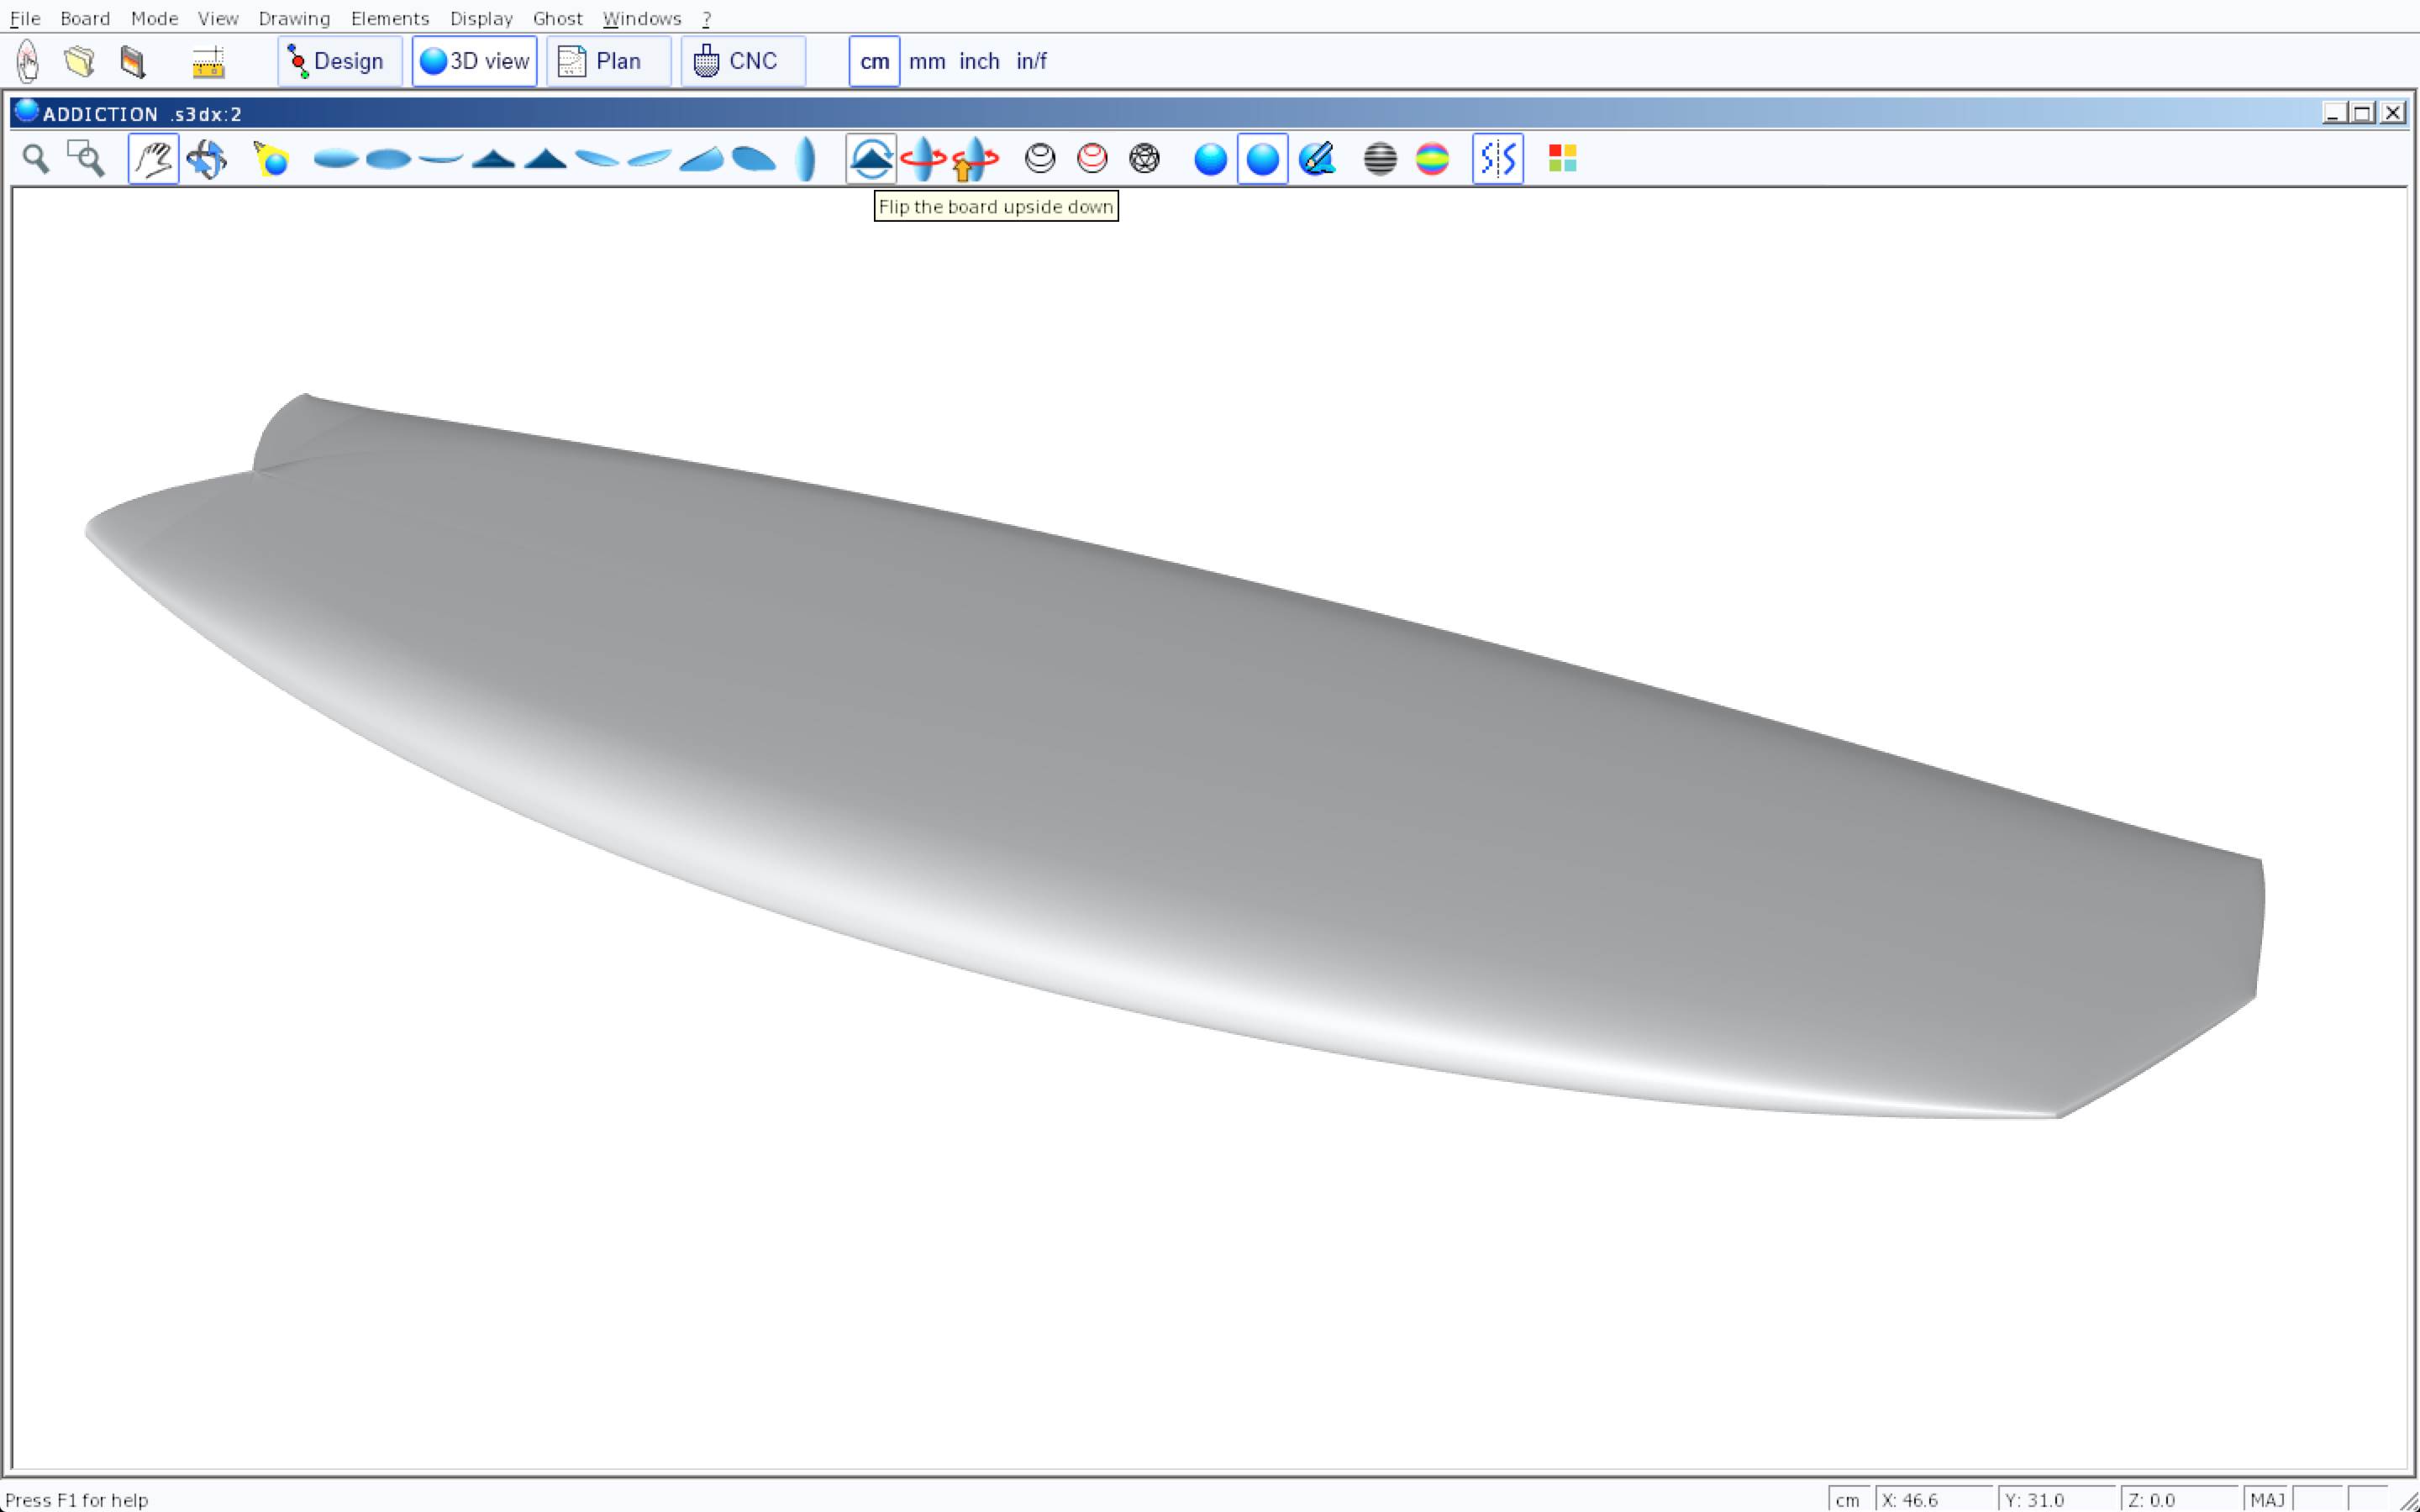Click the wireframe mesh sphere icon

pos(1144,159)
